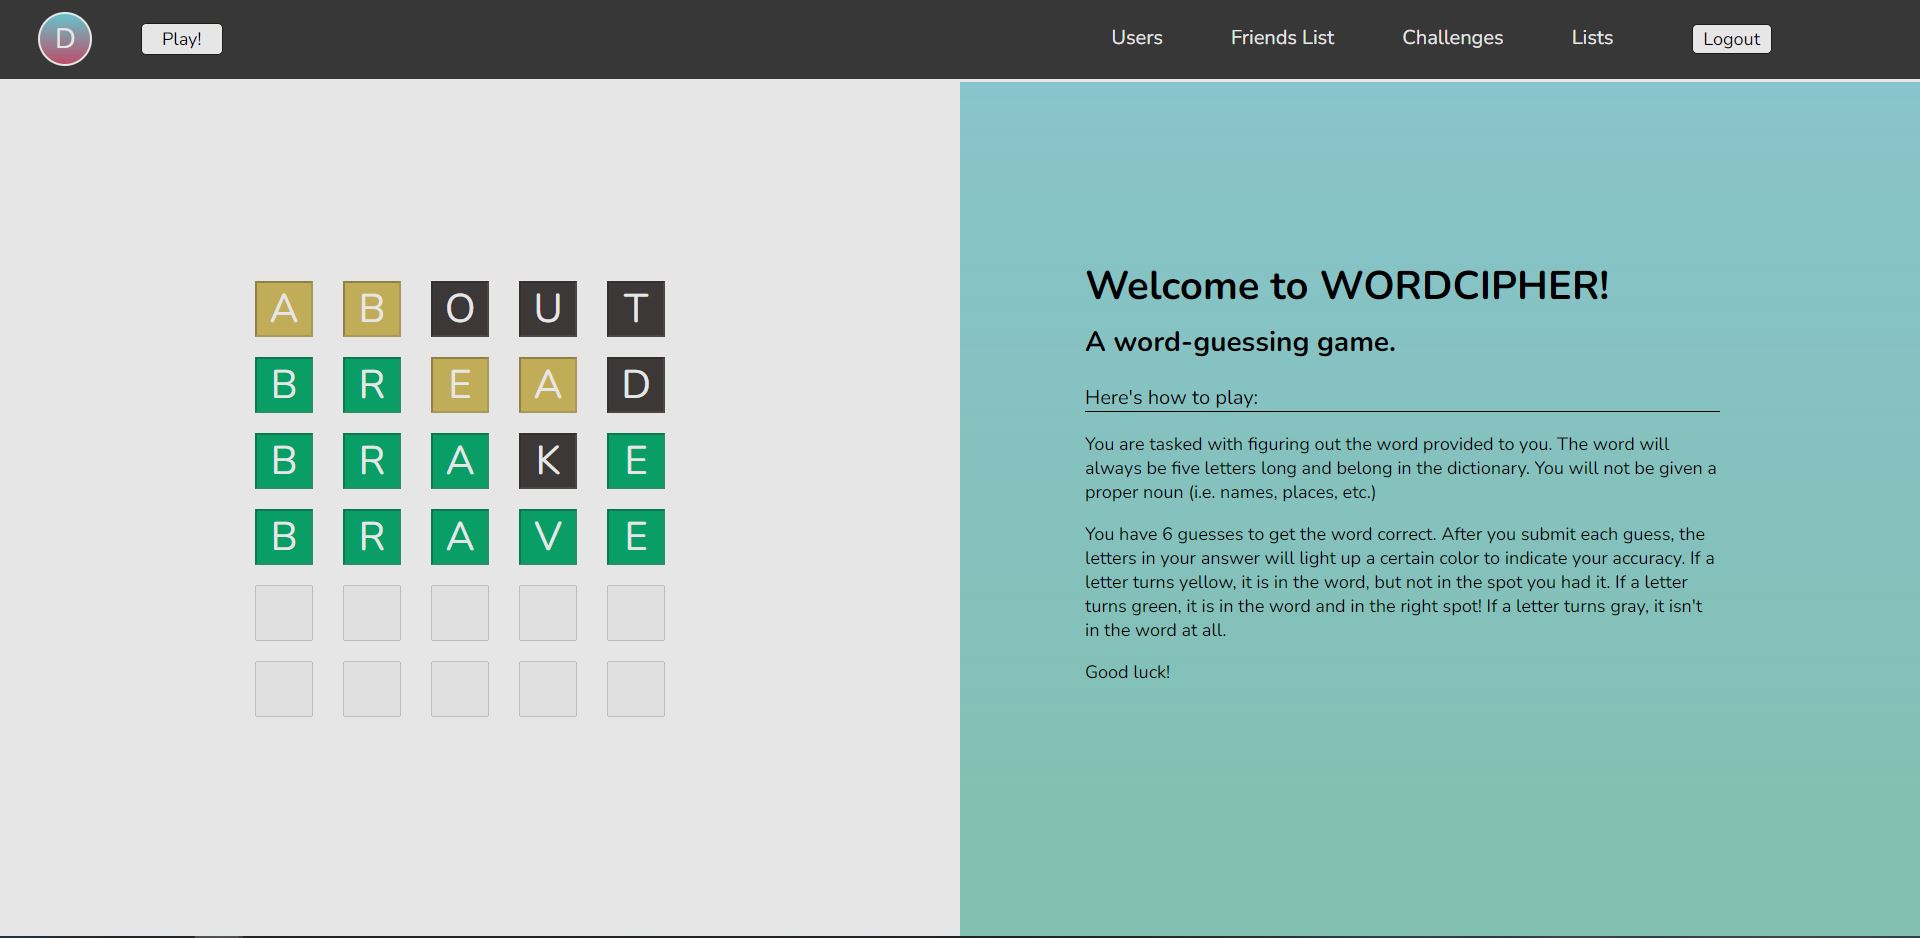The image size is (1920, 938).
Task: Select the yellow E tile in BREAD
Action: pos(459,385)
